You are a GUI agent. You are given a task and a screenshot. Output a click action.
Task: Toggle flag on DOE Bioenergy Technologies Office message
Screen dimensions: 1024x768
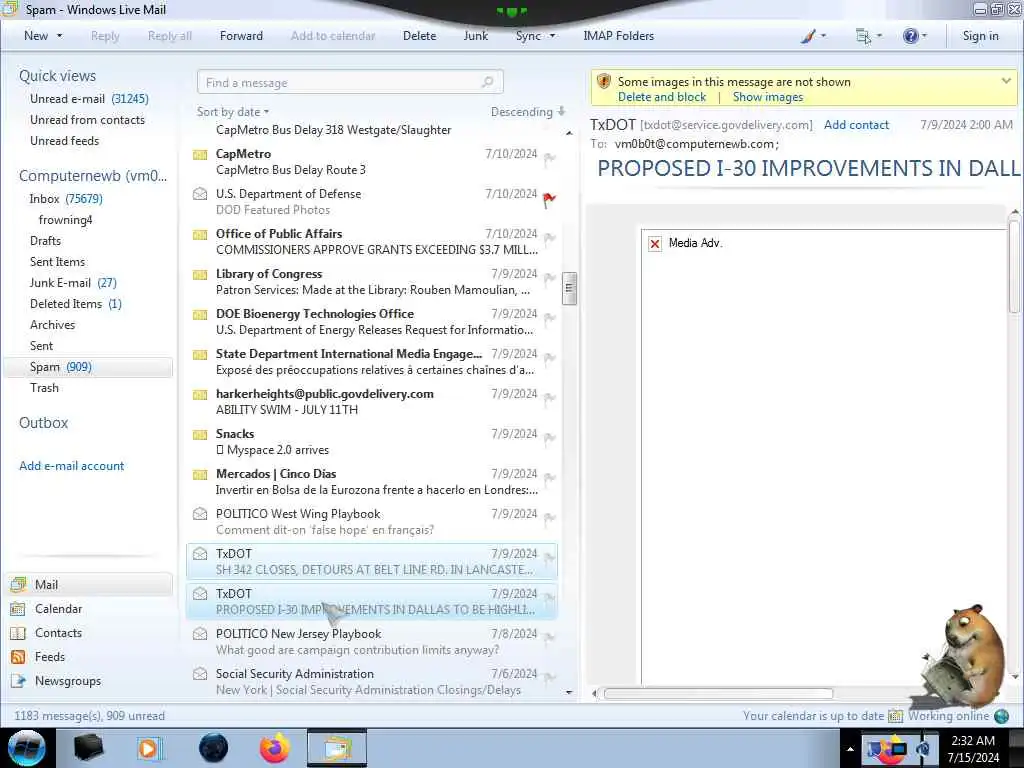(x=550, y=318)
